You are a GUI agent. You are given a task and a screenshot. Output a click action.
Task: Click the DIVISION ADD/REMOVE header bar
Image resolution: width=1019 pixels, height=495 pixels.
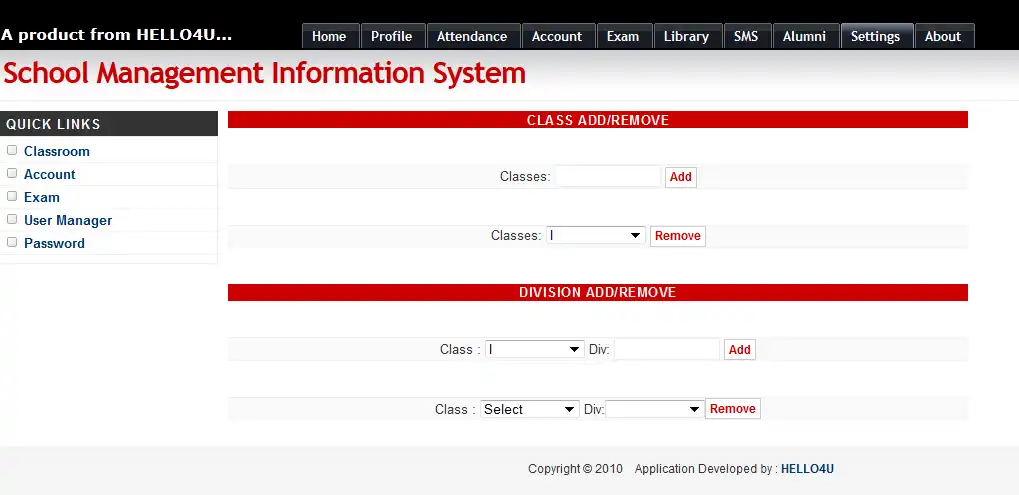pyautogui.click(x=598, y=292)
